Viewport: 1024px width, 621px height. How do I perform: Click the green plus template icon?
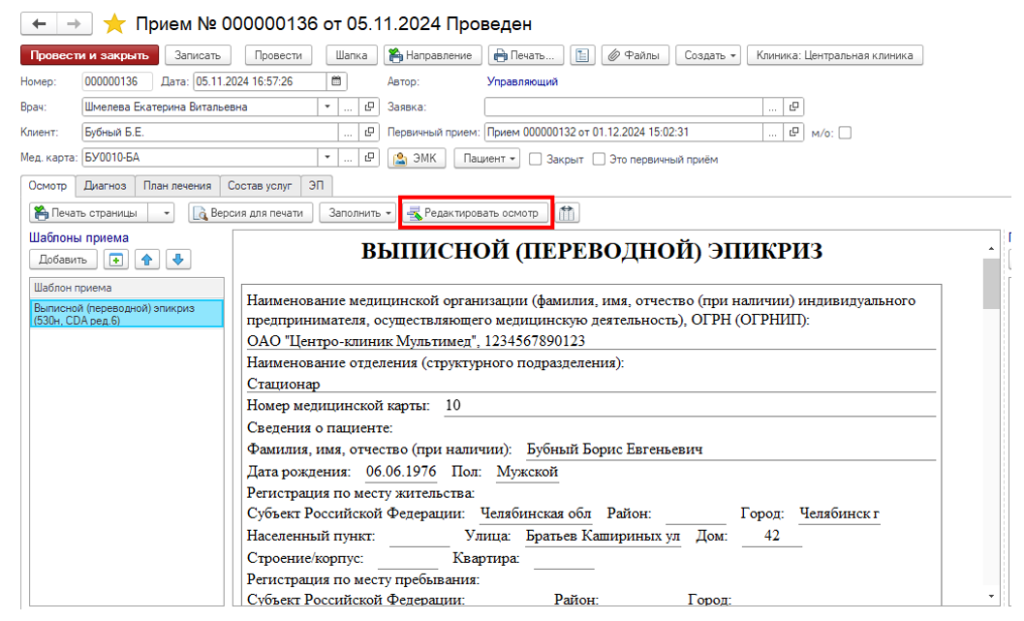tap(116, 260)
